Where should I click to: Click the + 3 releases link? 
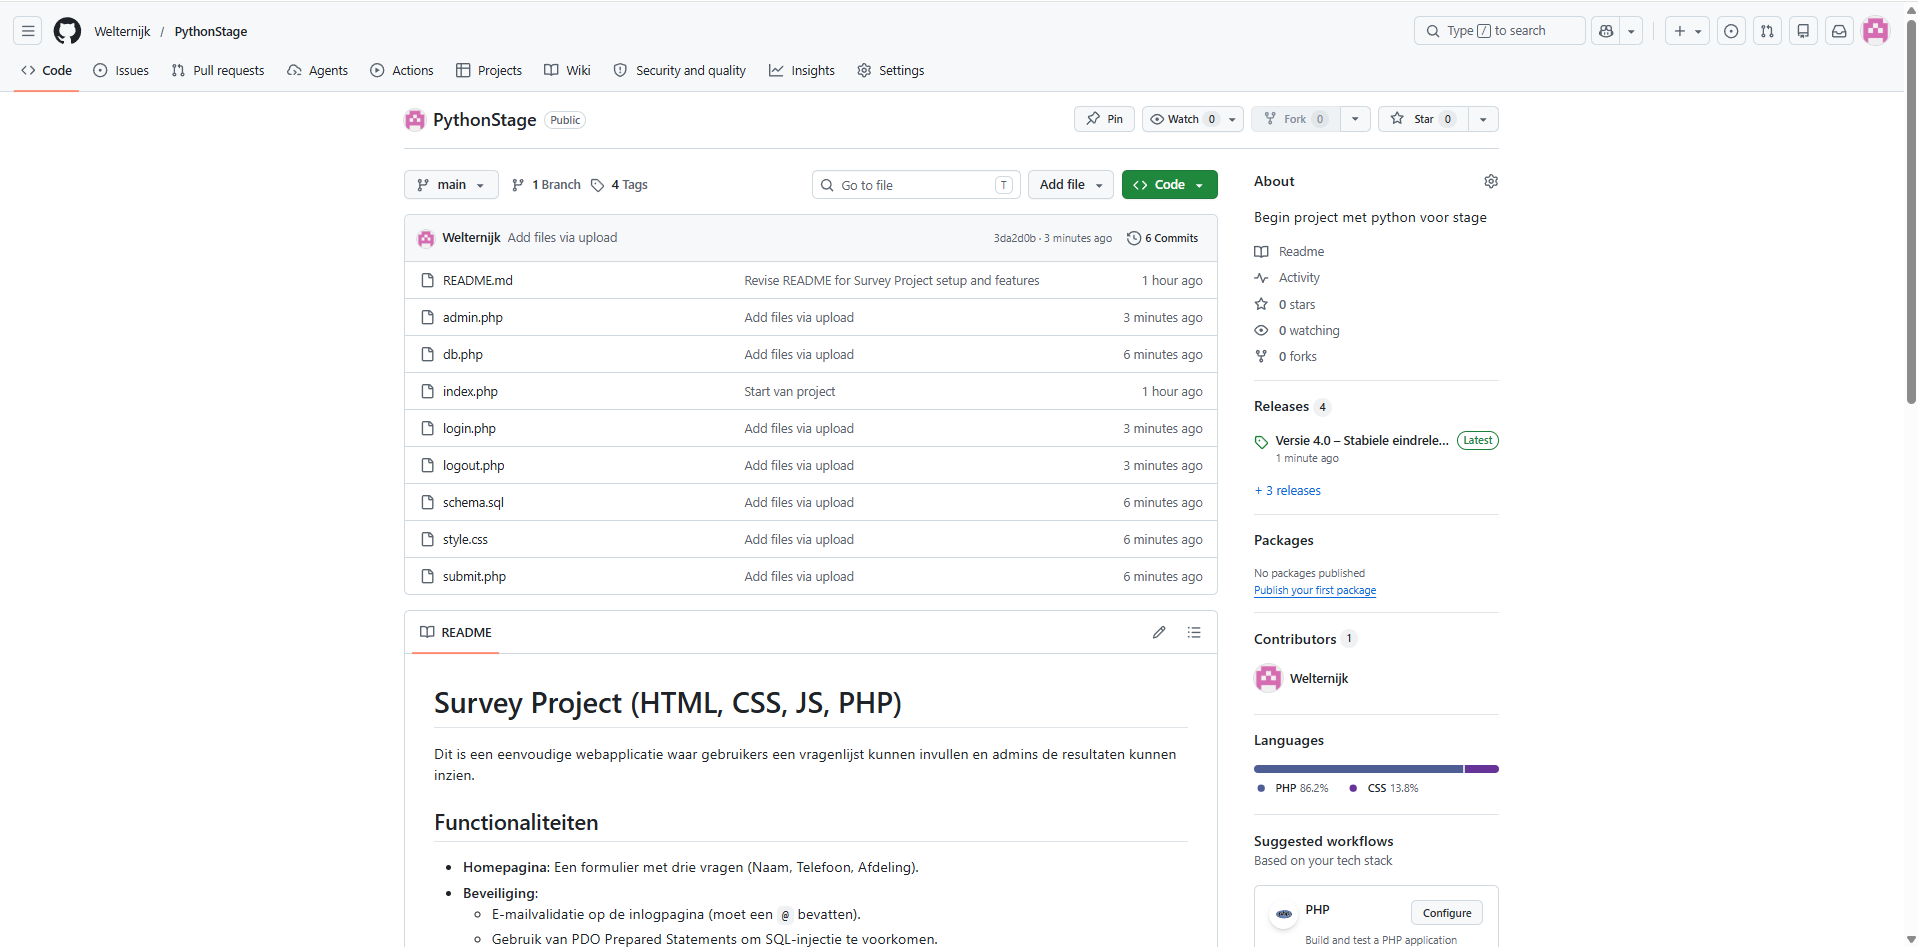click(x=1287, y=490)
